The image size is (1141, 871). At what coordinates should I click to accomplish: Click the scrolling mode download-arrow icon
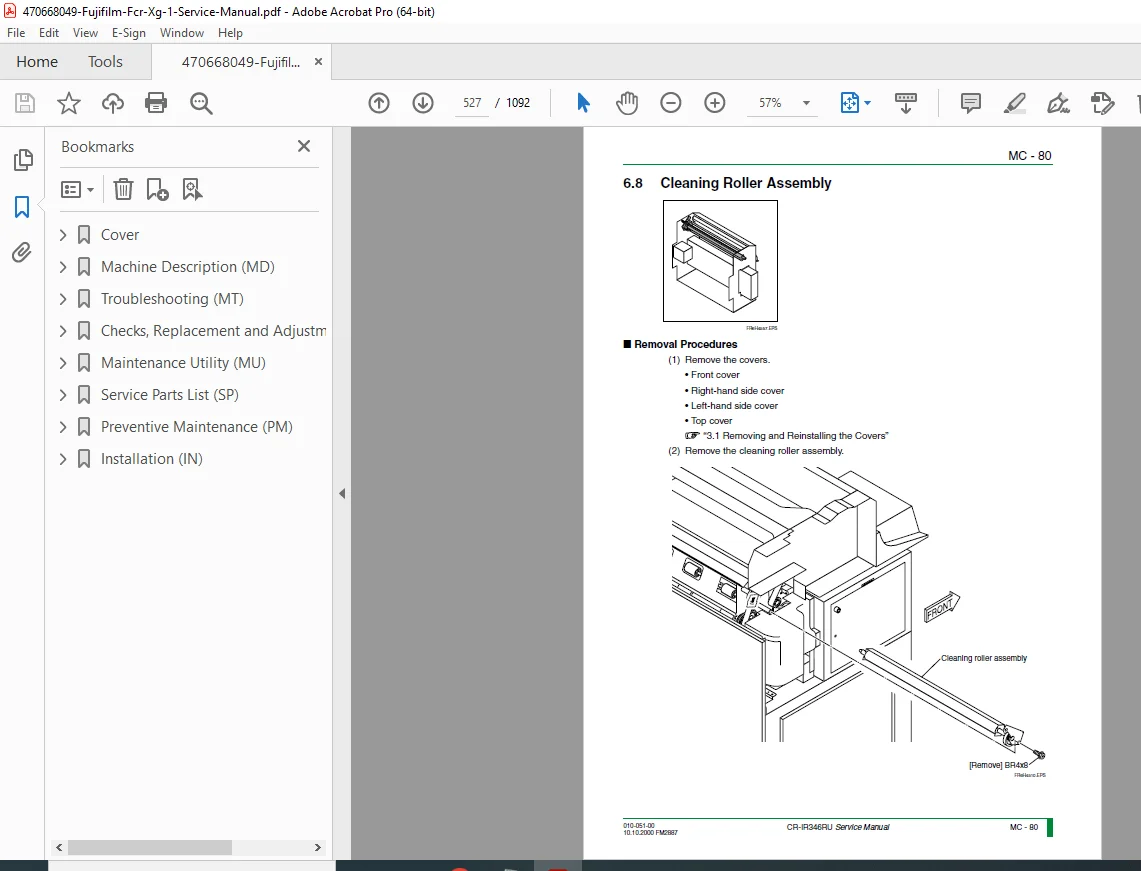point(905,103)
